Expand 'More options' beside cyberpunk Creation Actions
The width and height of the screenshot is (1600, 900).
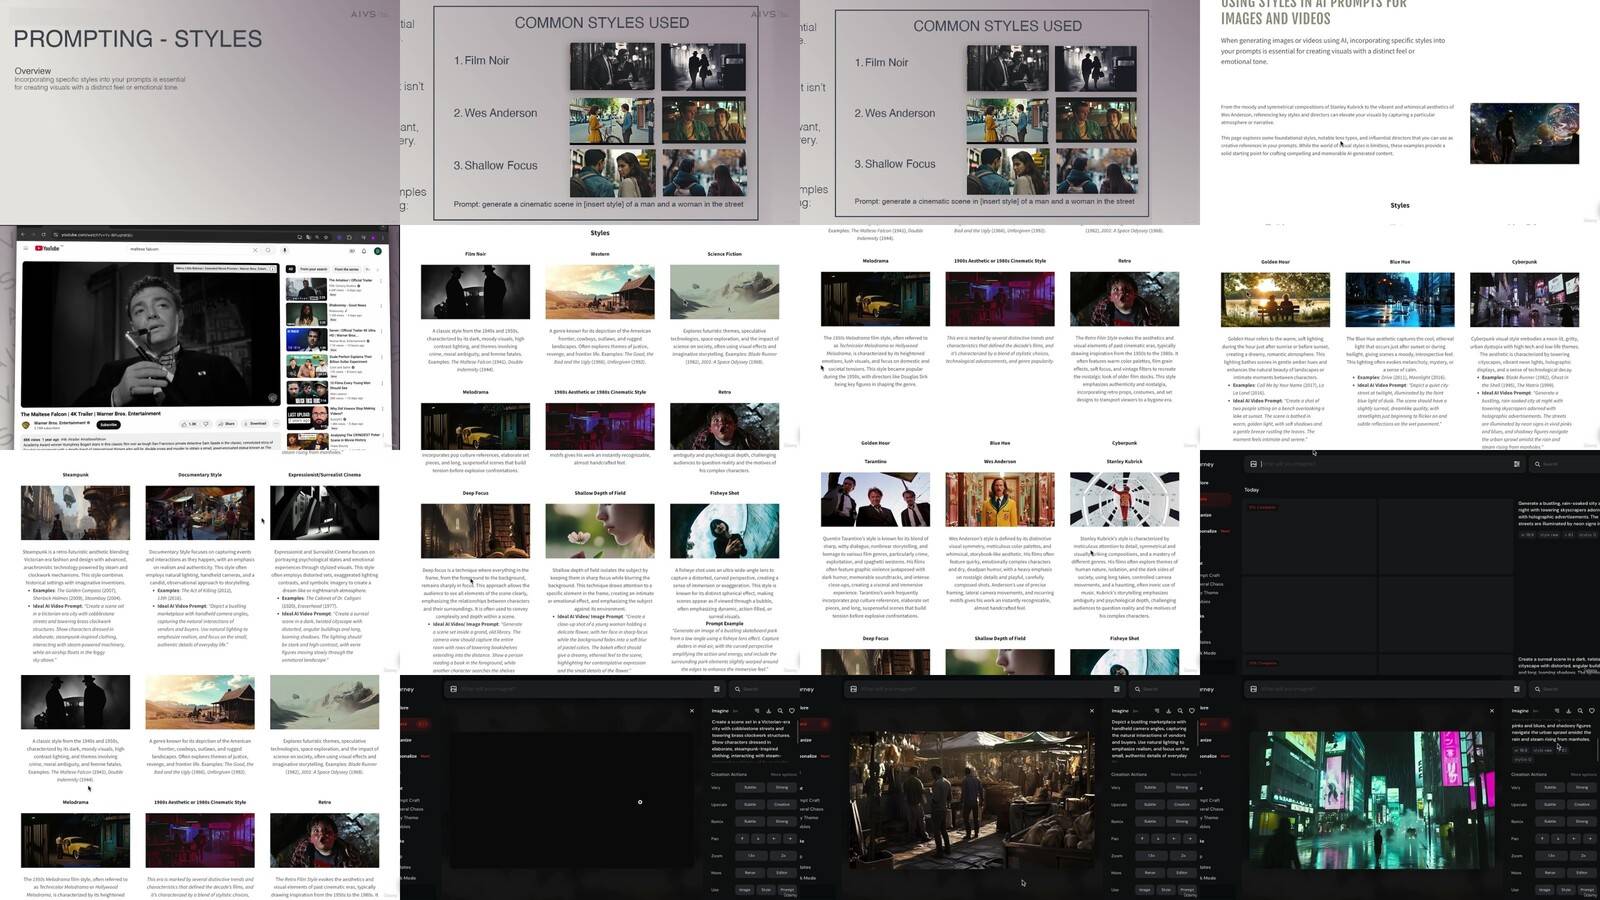coord(1583,774)
